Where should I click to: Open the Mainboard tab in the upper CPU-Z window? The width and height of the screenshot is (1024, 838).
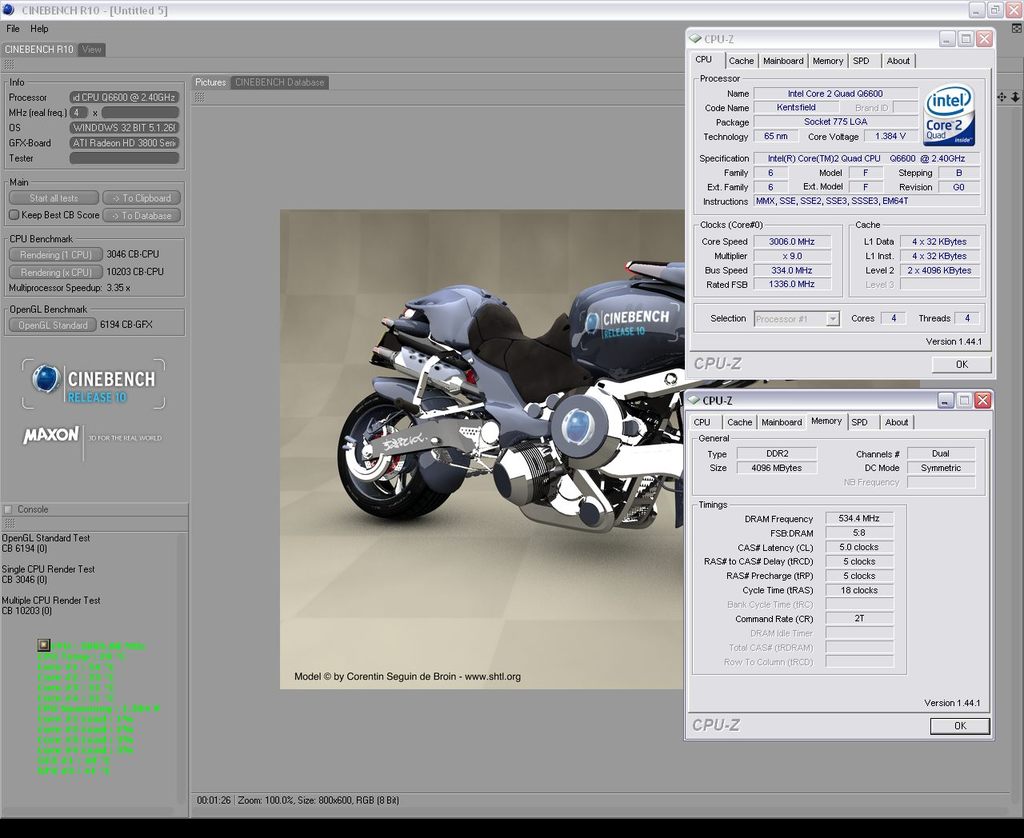(783, 61)
